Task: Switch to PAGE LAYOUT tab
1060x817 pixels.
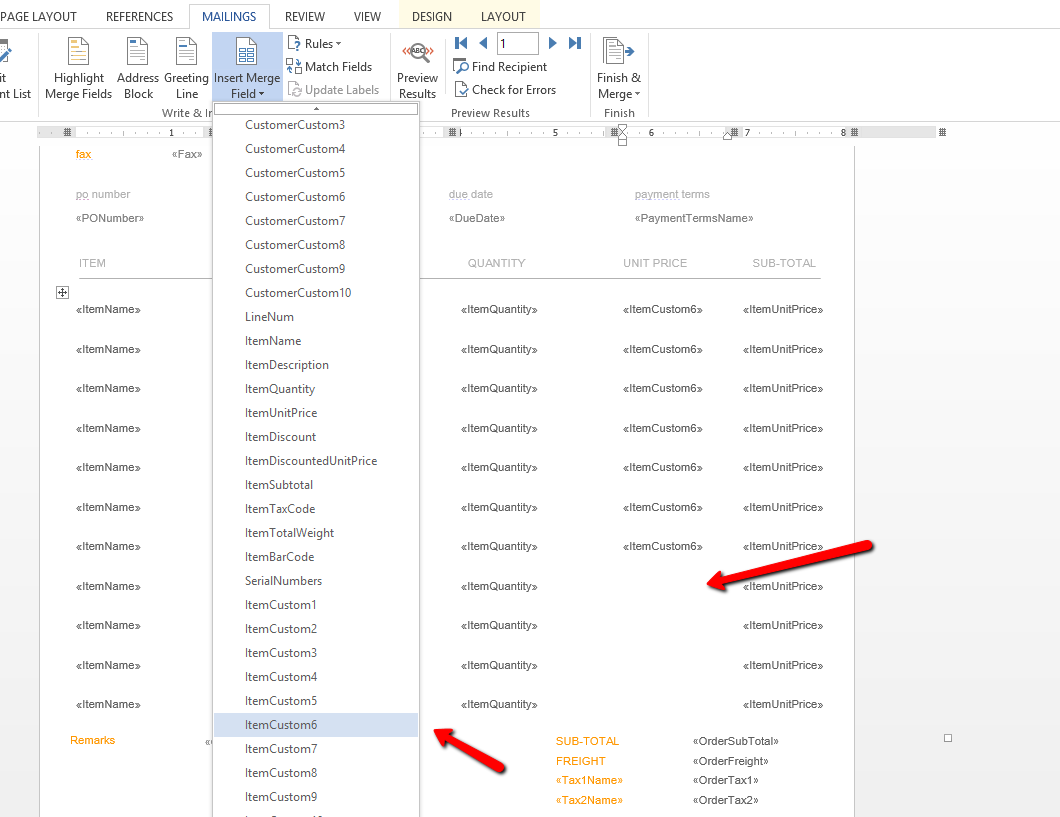Action: tap(39, 17)
